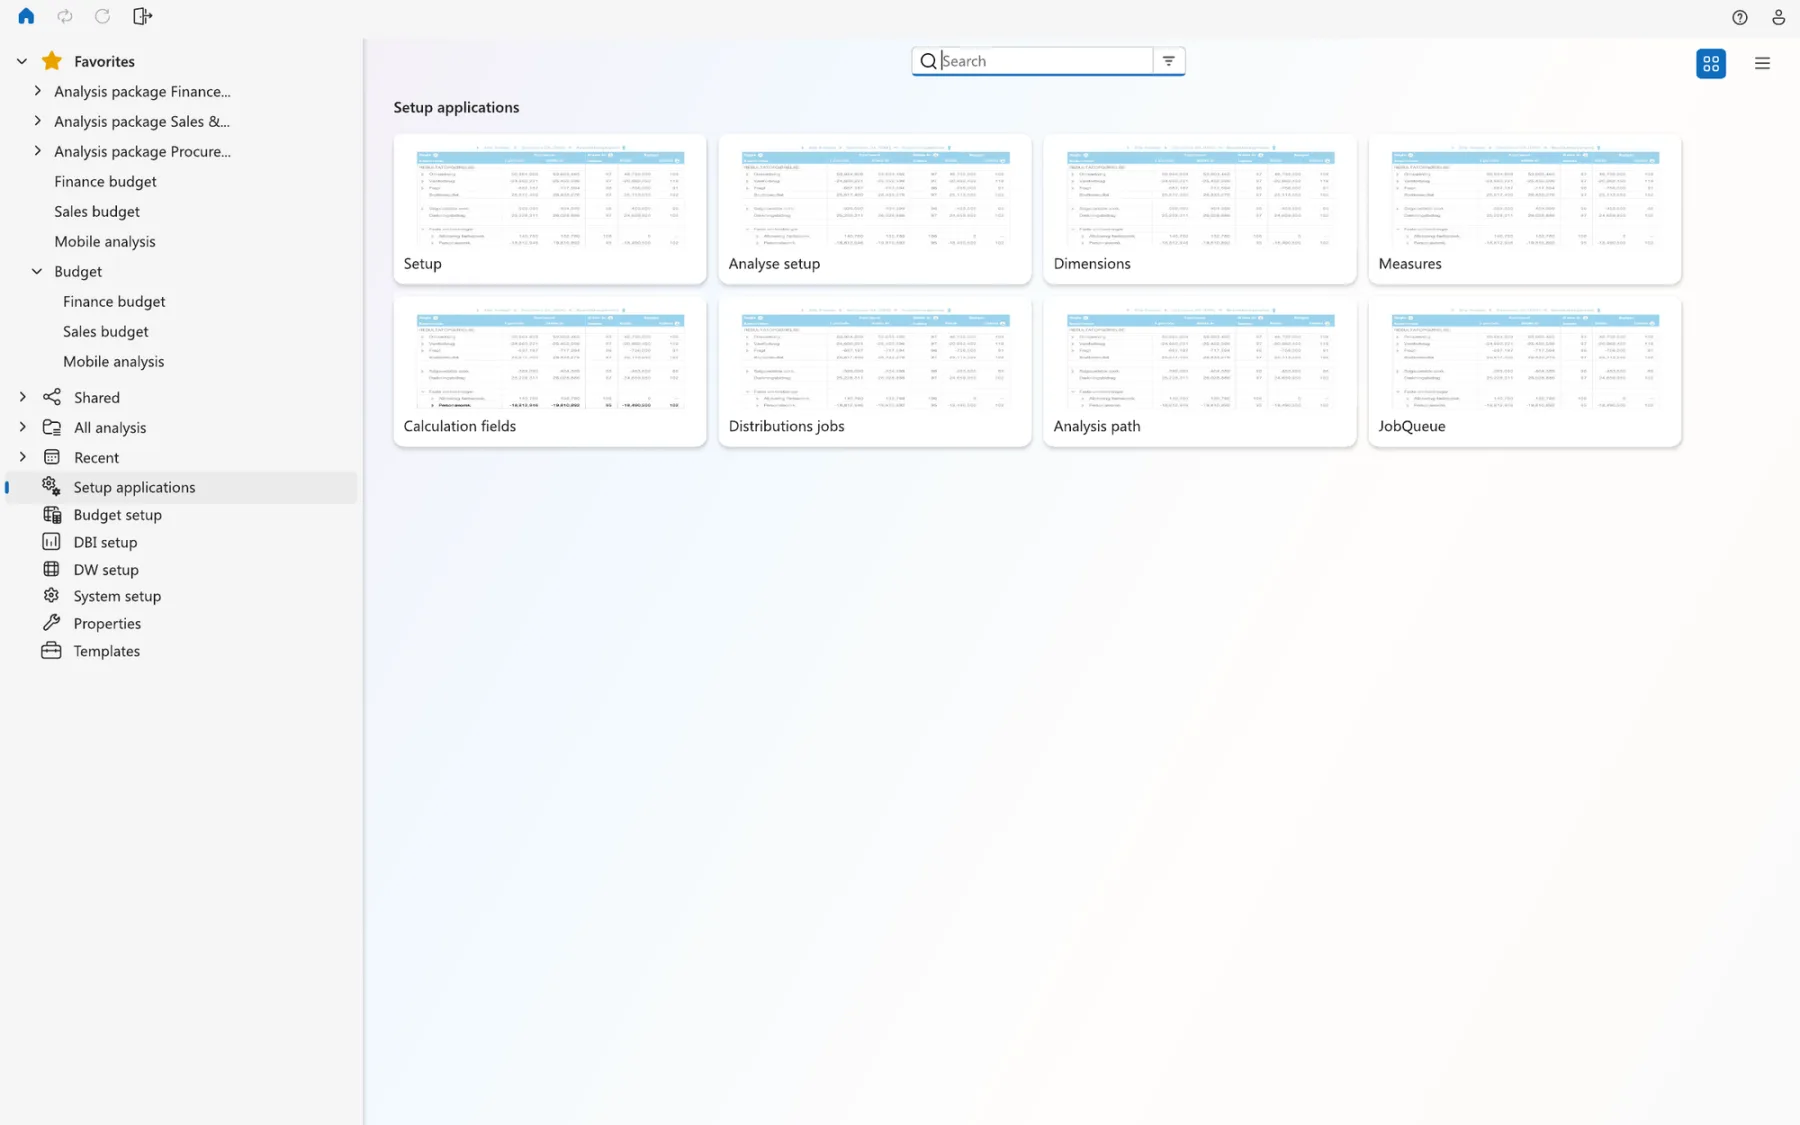This screenshot has width=1800, height=1125.
Task: Open the Analyse setup card
Action: coord(875,209)
